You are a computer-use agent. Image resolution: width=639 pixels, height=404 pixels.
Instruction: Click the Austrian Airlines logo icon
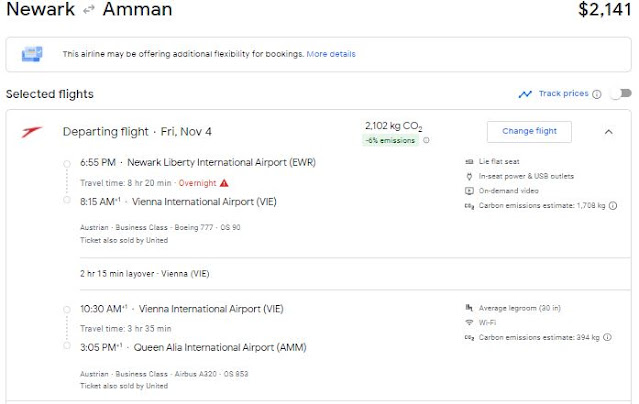click(30, 132)
